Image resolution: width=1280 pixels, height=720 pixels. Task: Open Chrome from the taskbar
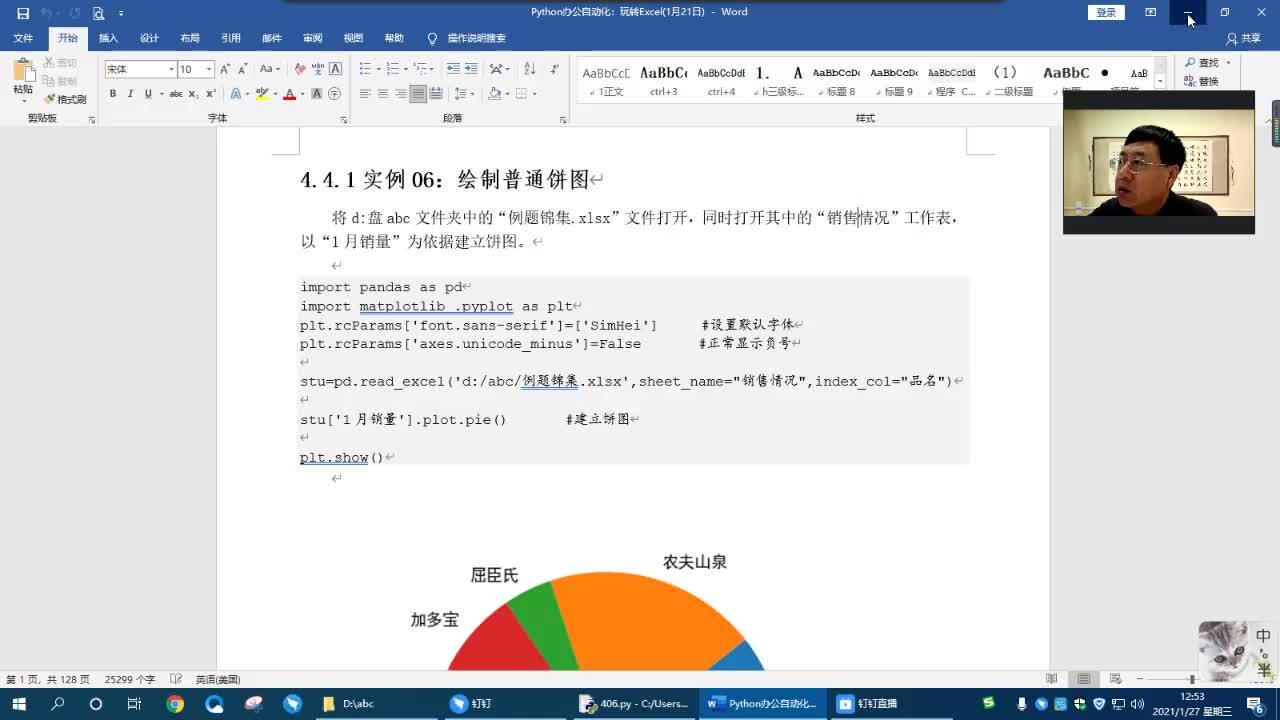[x=175, y=704]
